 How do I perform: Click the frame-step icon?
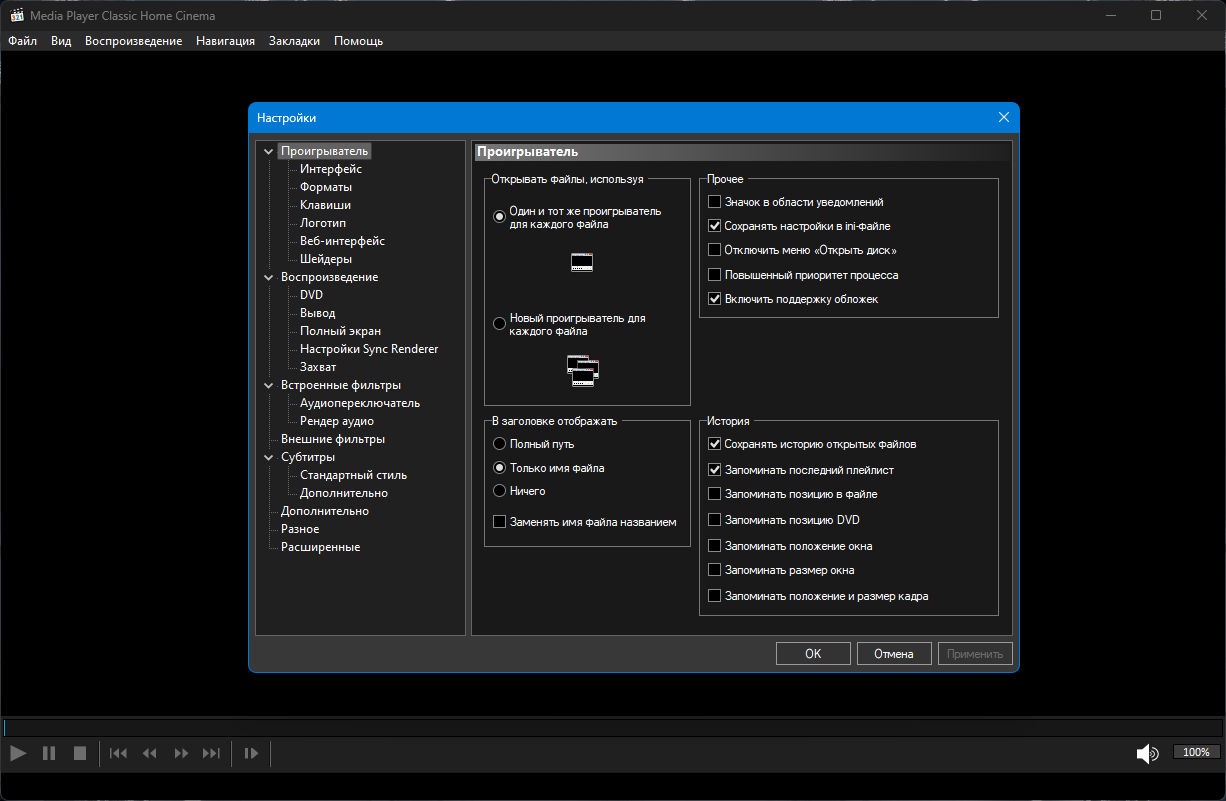251,753
